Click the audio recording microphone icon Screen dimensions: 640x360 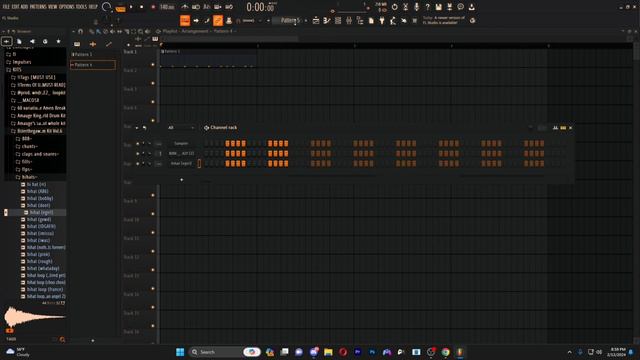tap(416, 7)
